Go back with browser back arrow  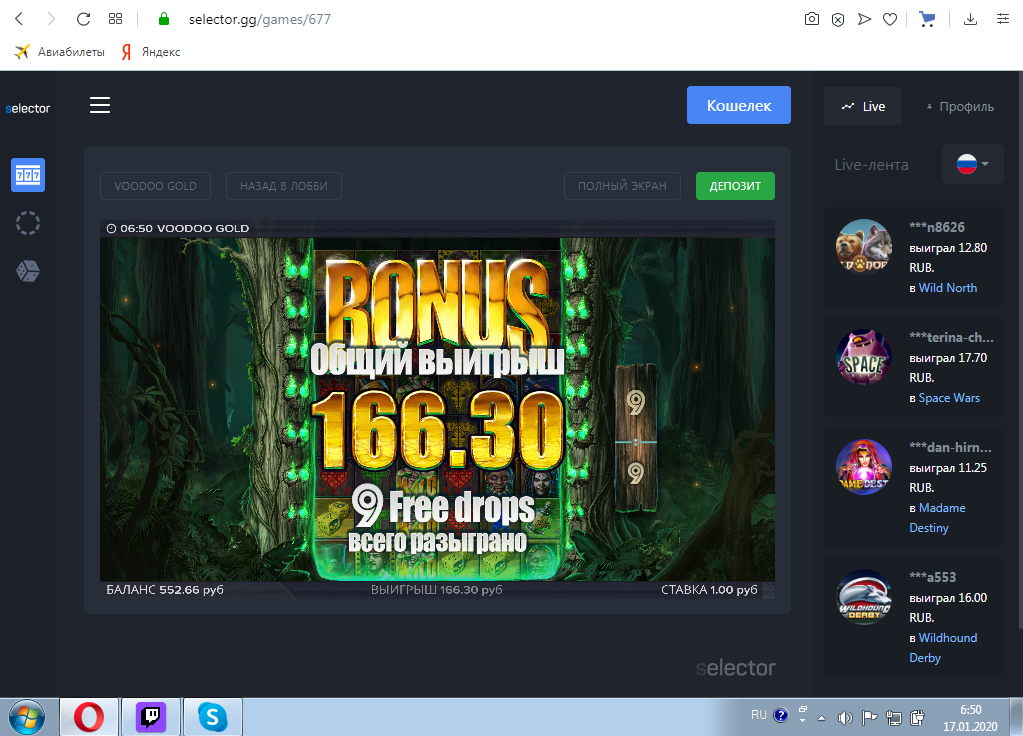19,19
